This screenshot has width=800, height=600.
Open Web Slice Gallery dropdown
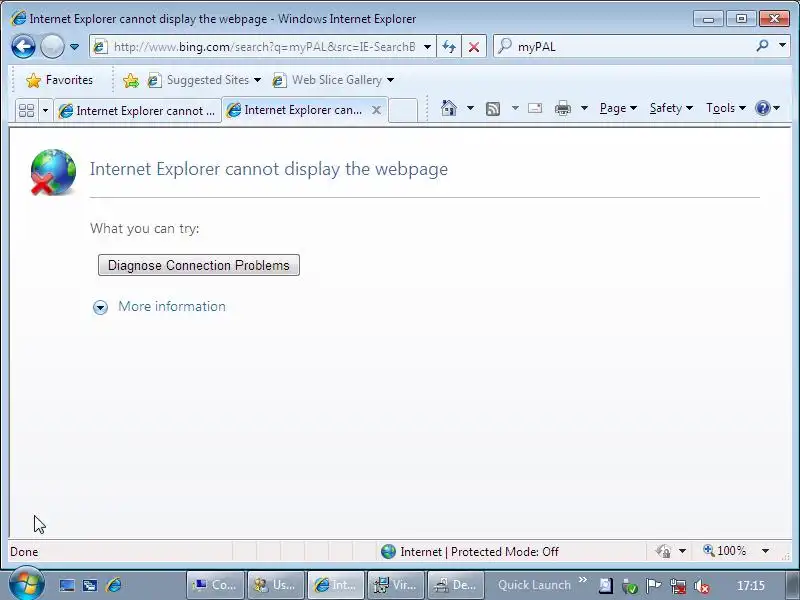[333, 80]
